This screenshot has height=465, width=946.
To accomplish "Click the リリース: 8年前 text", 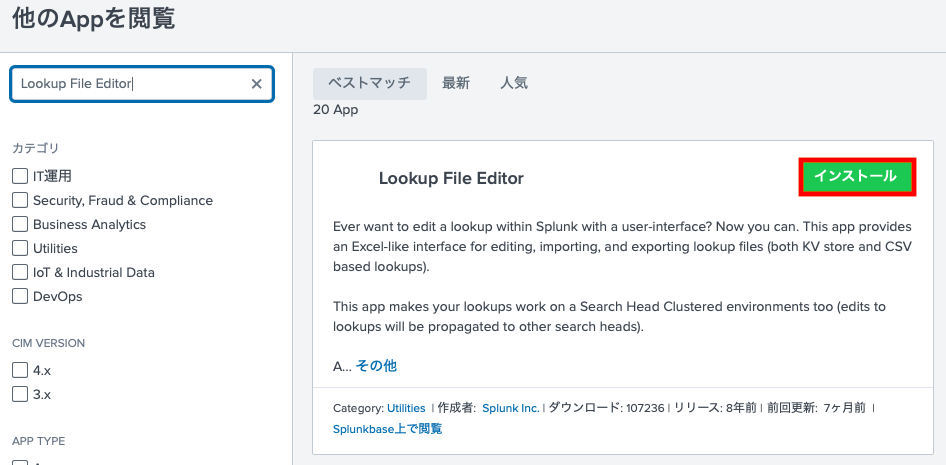I will [x=715, y=408].
